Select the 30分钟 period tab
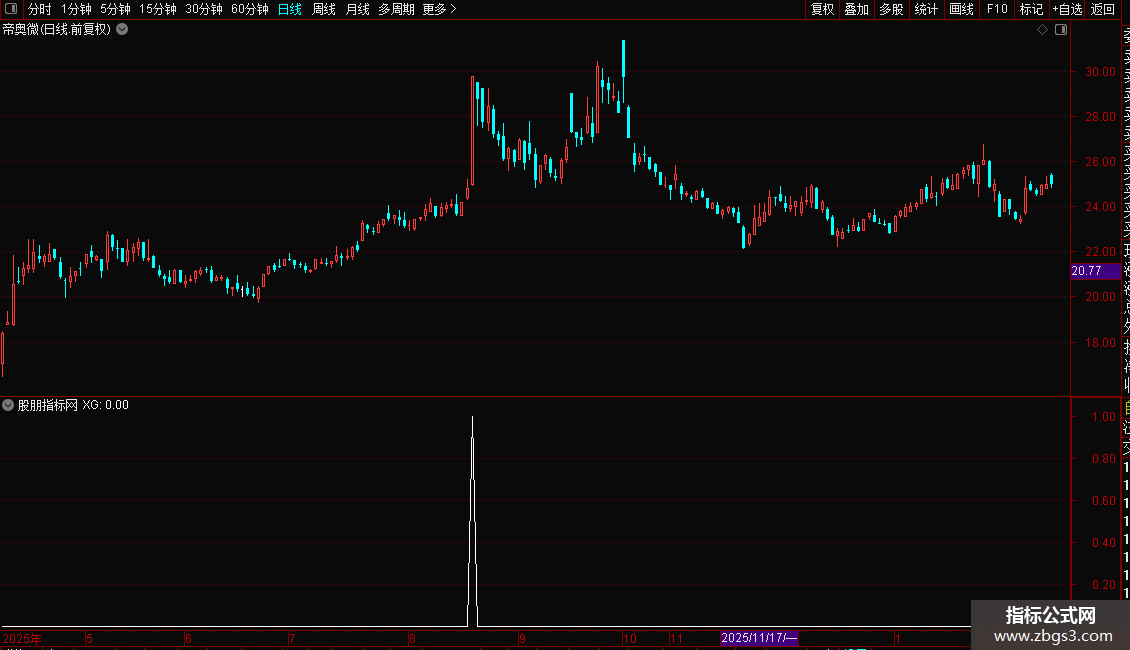 pyautogui.click(x=203, y=9)
